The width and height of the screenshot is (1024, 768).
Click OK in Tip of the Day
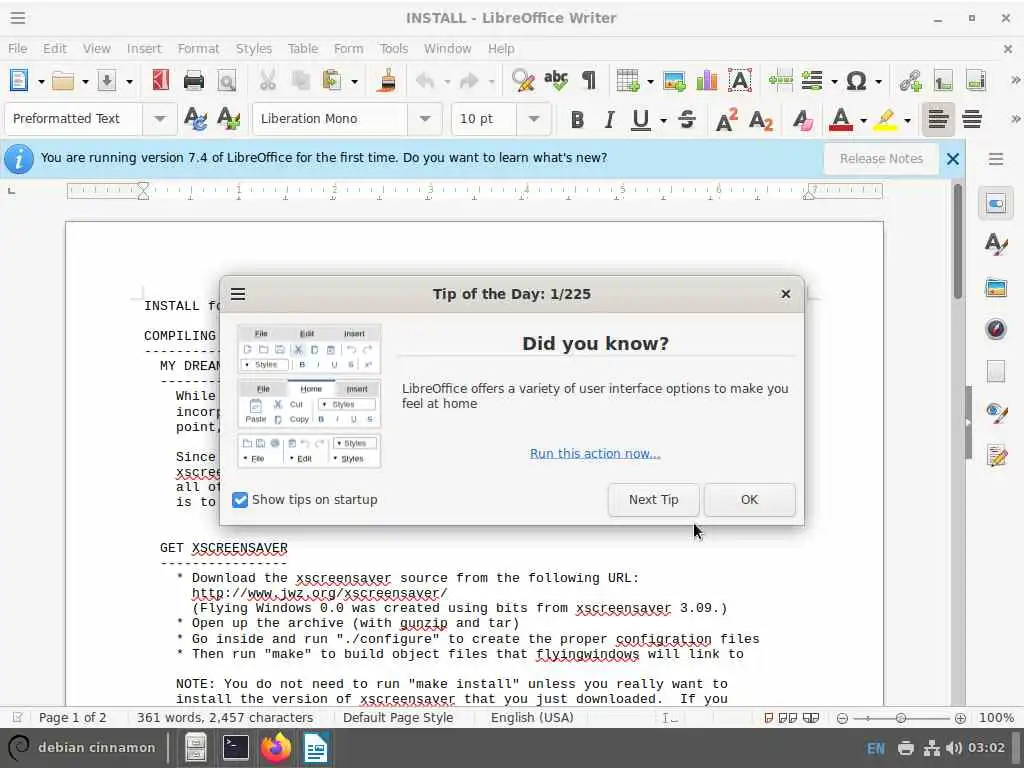pyautogui.click(x=750, y=500)
